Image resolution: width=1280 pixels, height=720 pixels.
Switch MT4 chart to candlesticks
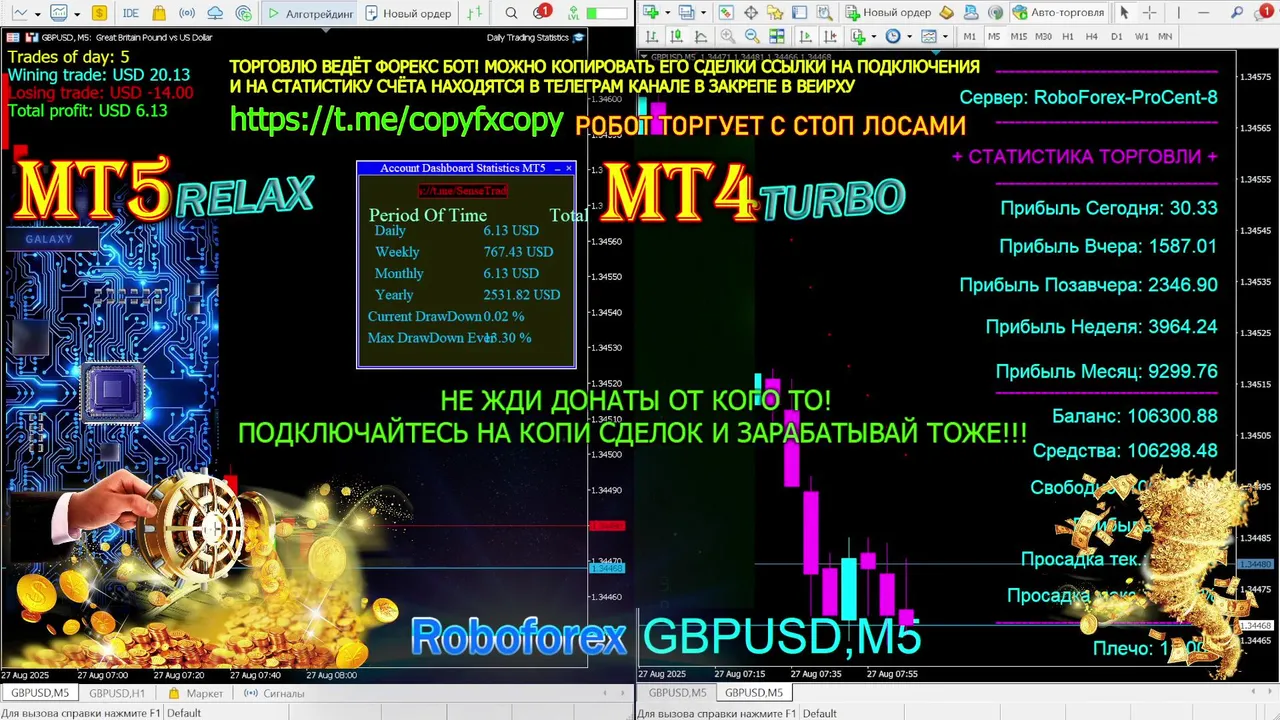point(675,36)
